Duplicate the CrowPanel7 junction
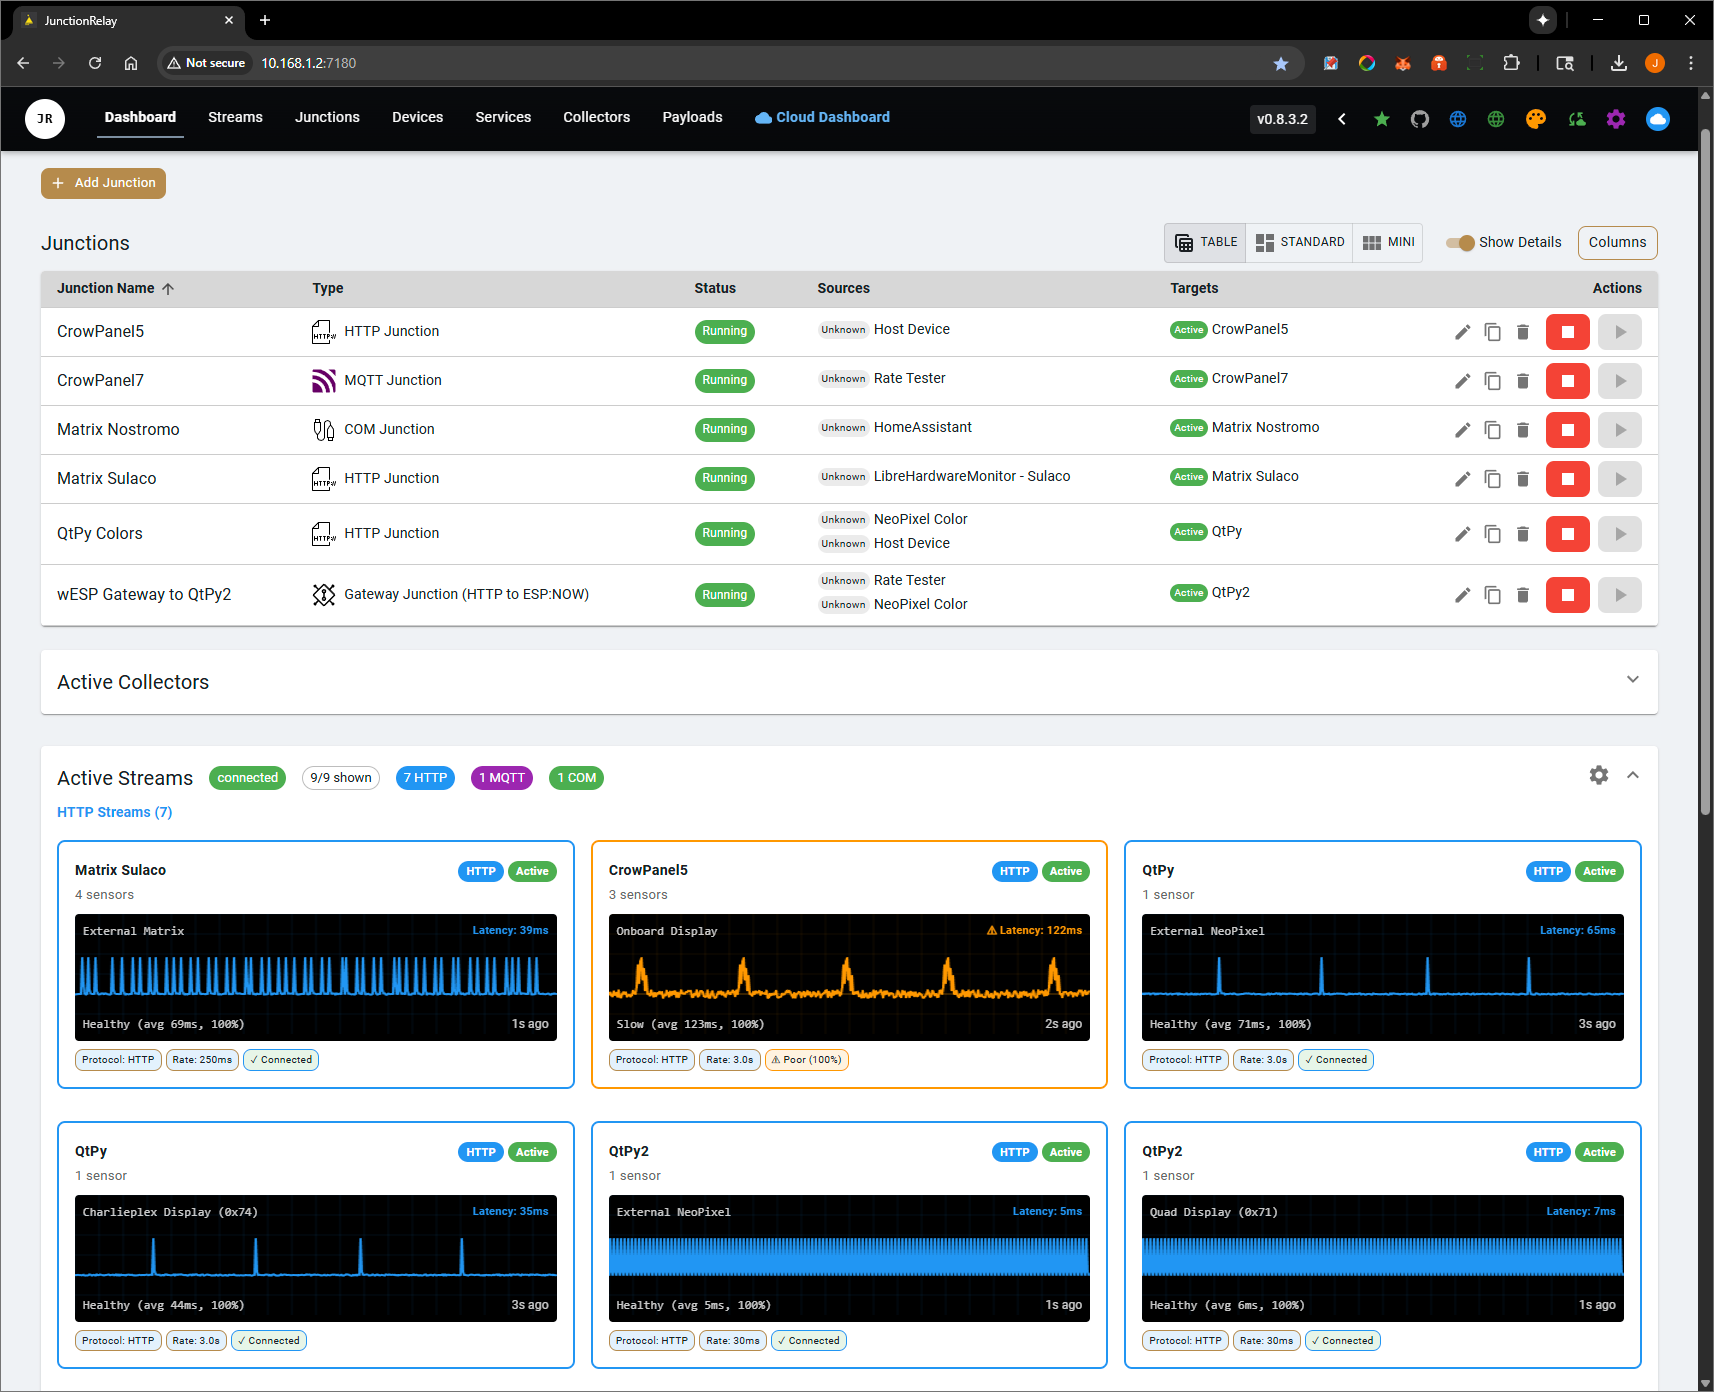The width and height of the screenshot is (1714, 1392). click(x=1492, y=381)
